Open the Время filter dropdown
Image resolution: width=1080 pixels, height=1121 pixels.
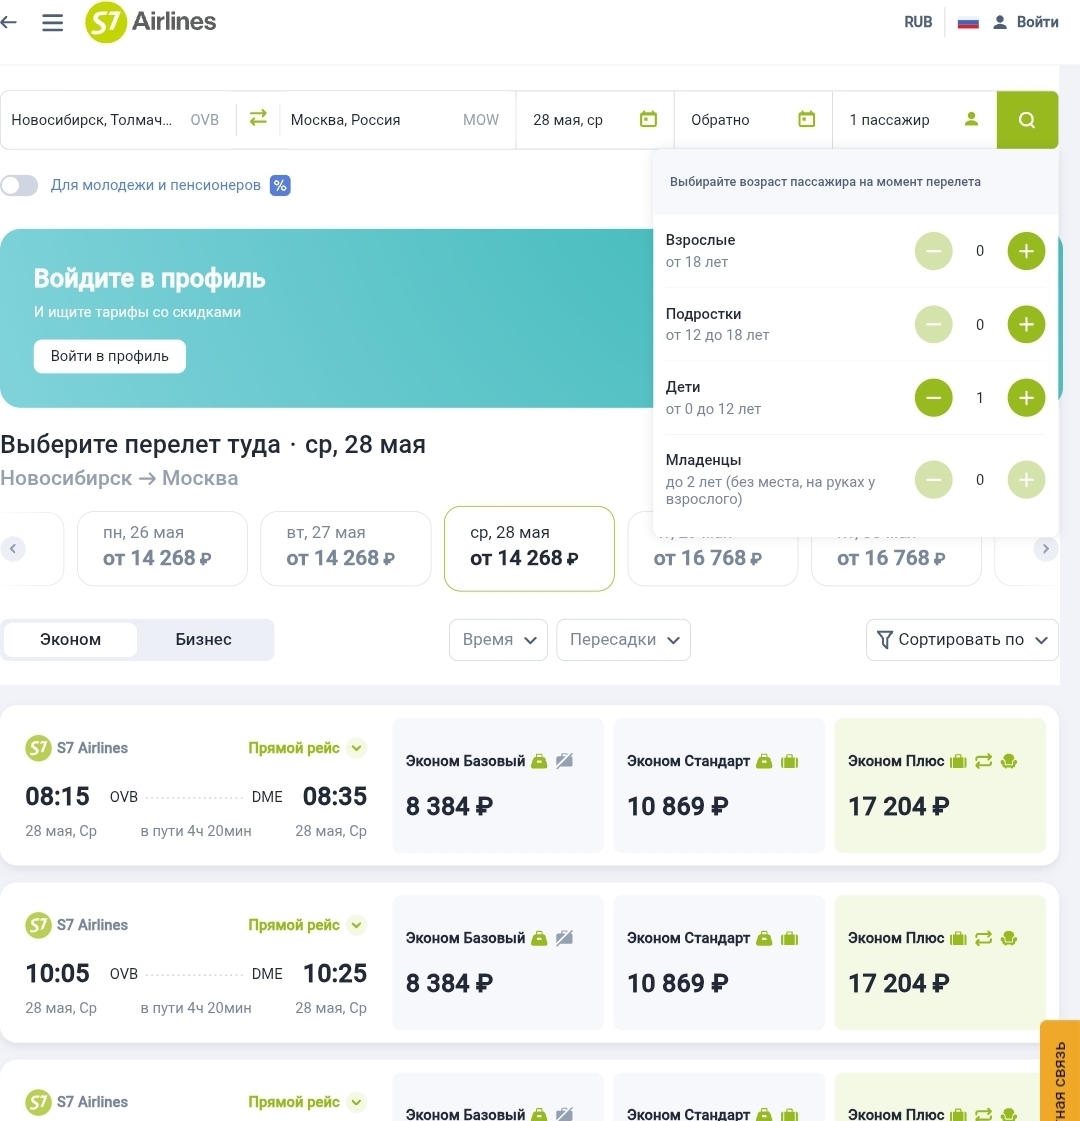498,640
